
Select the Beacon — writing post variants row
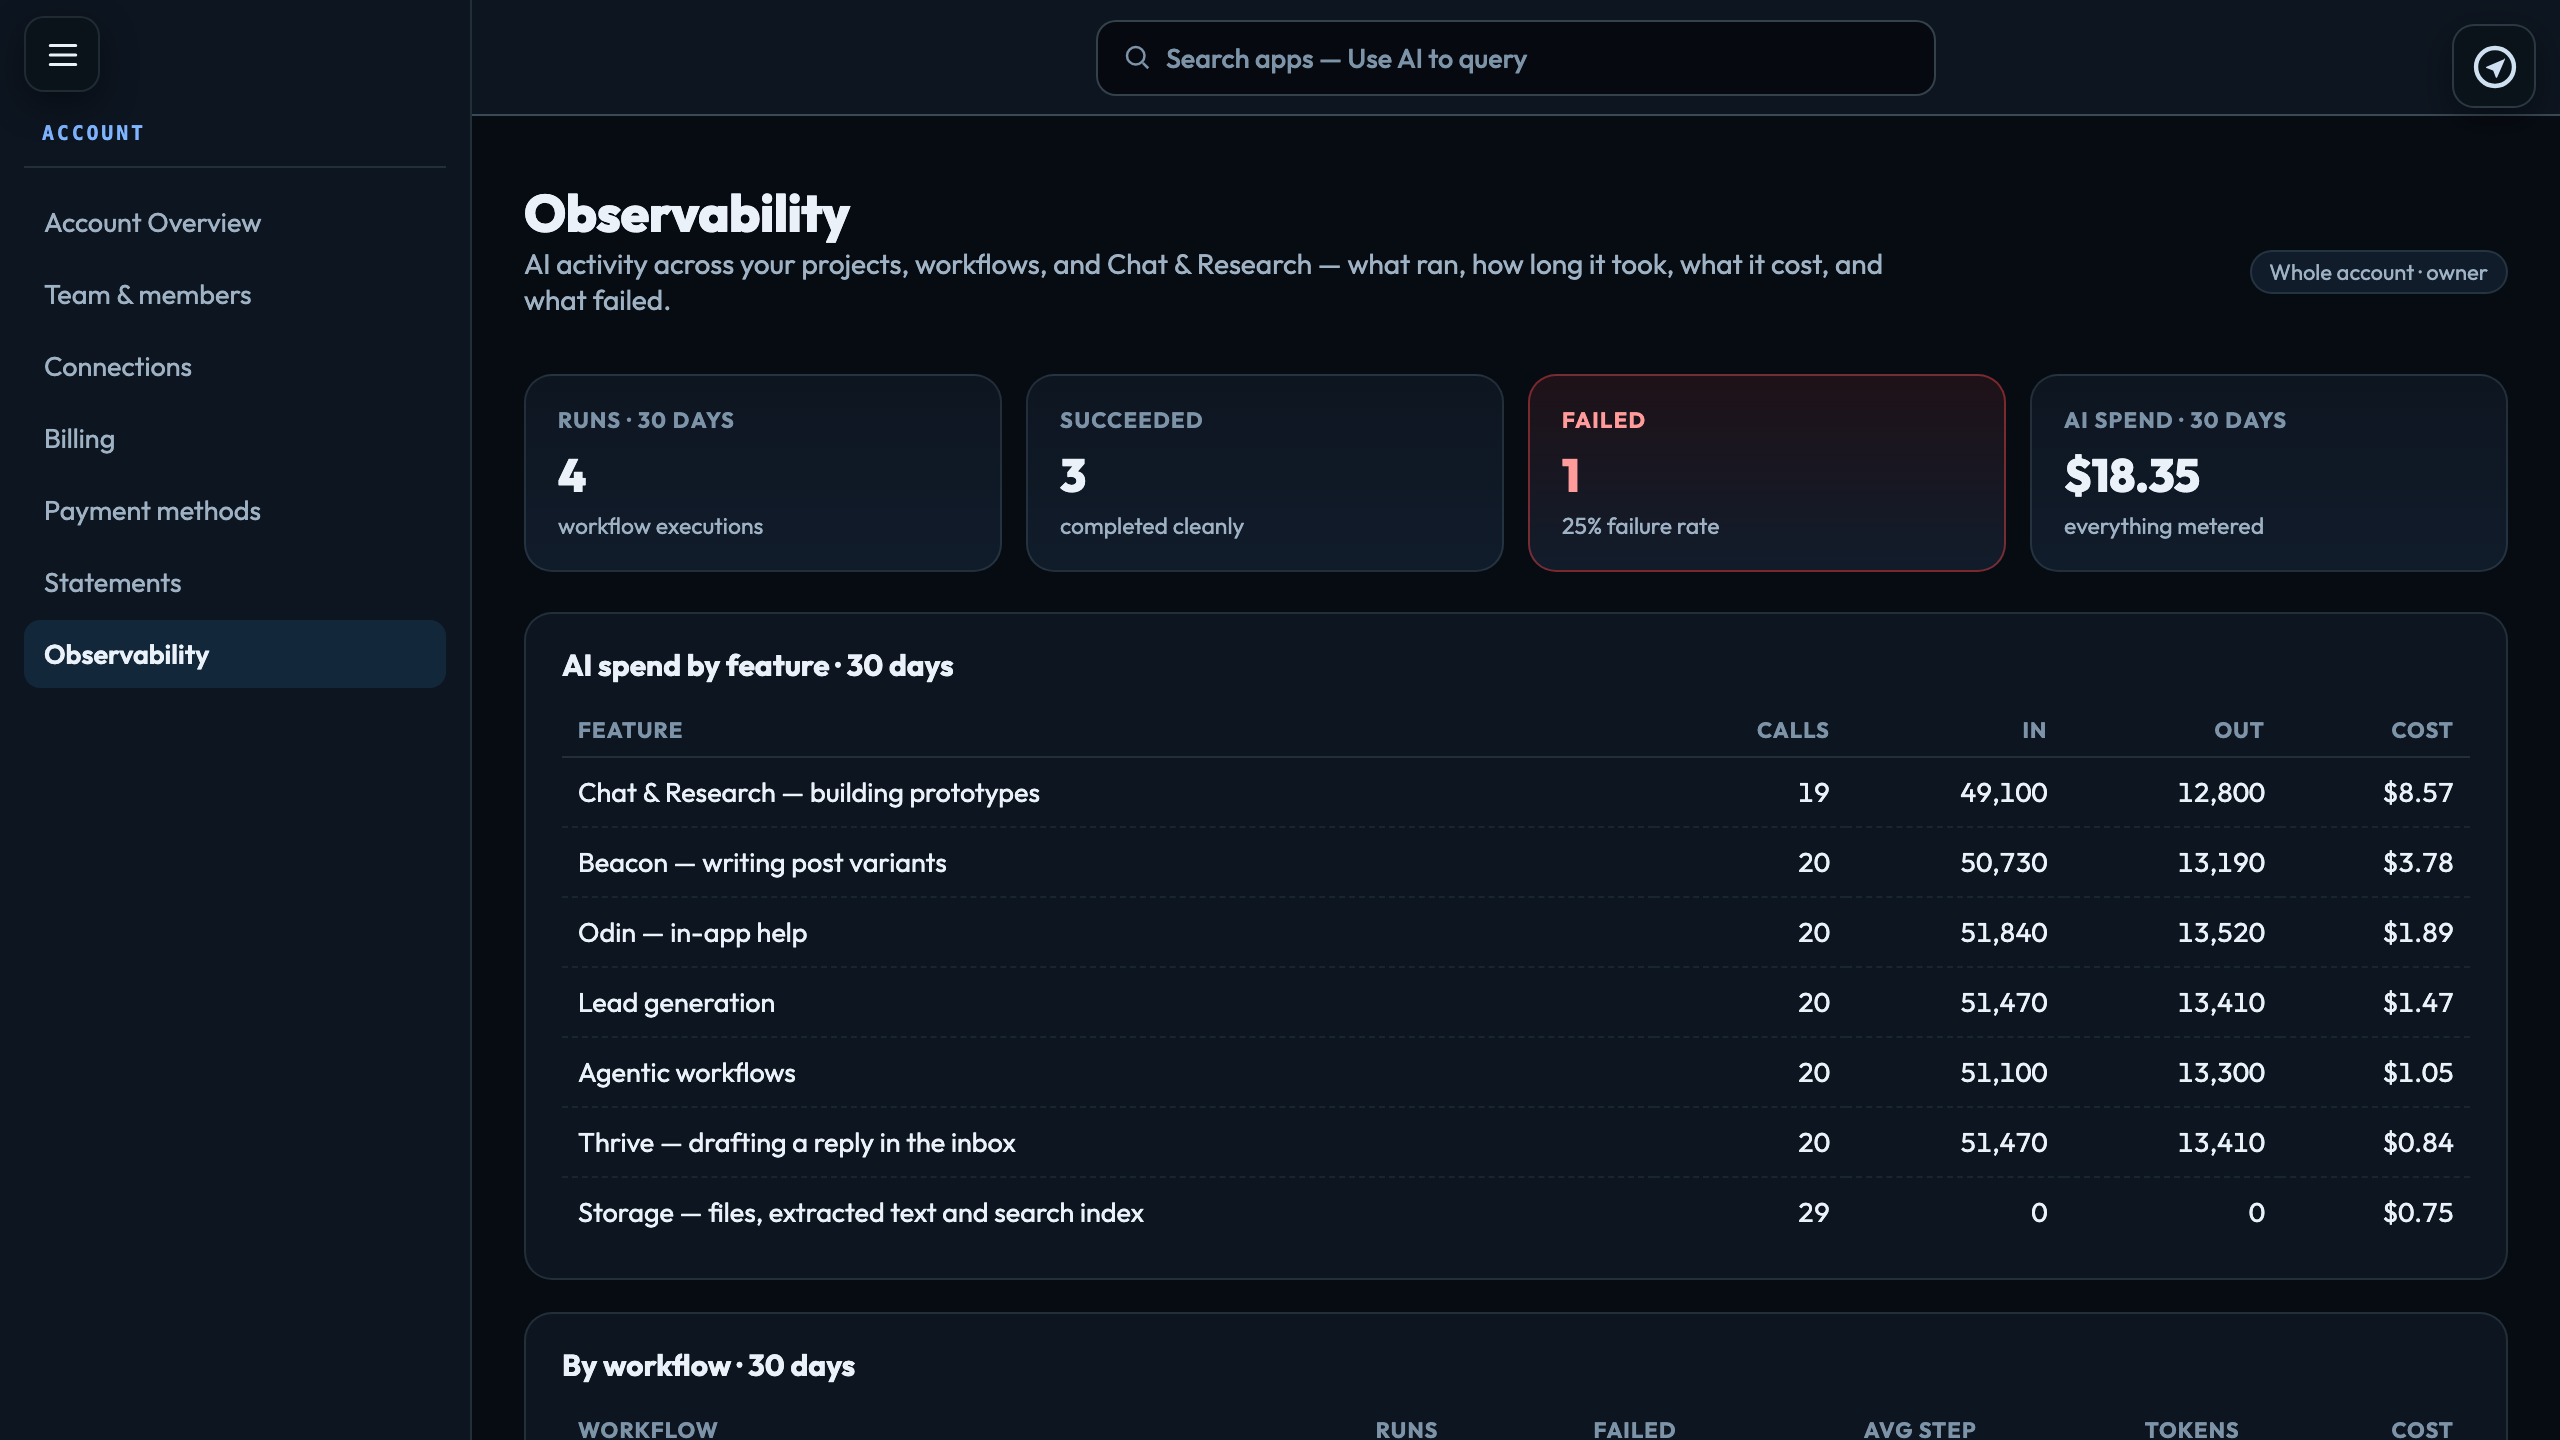click(x=1516, y=862)
